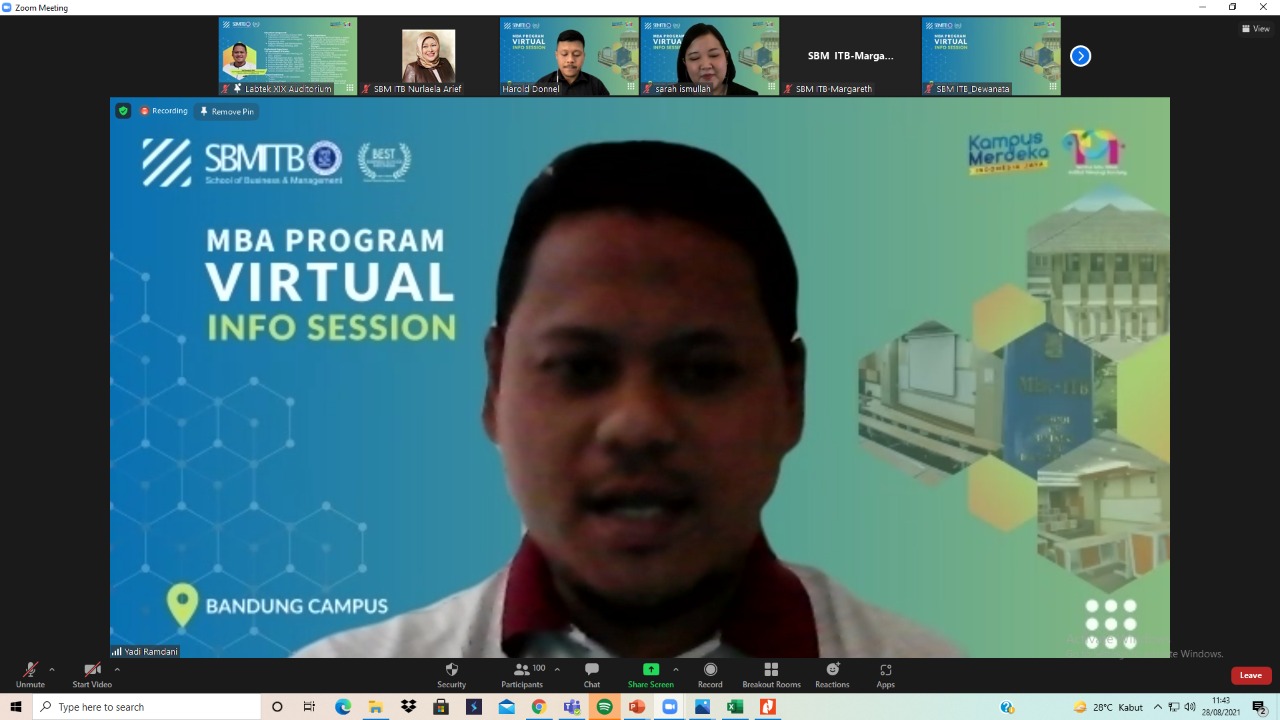Open the Apps panel
Viewport: 1280px width, 720px height.
[885, 675]
